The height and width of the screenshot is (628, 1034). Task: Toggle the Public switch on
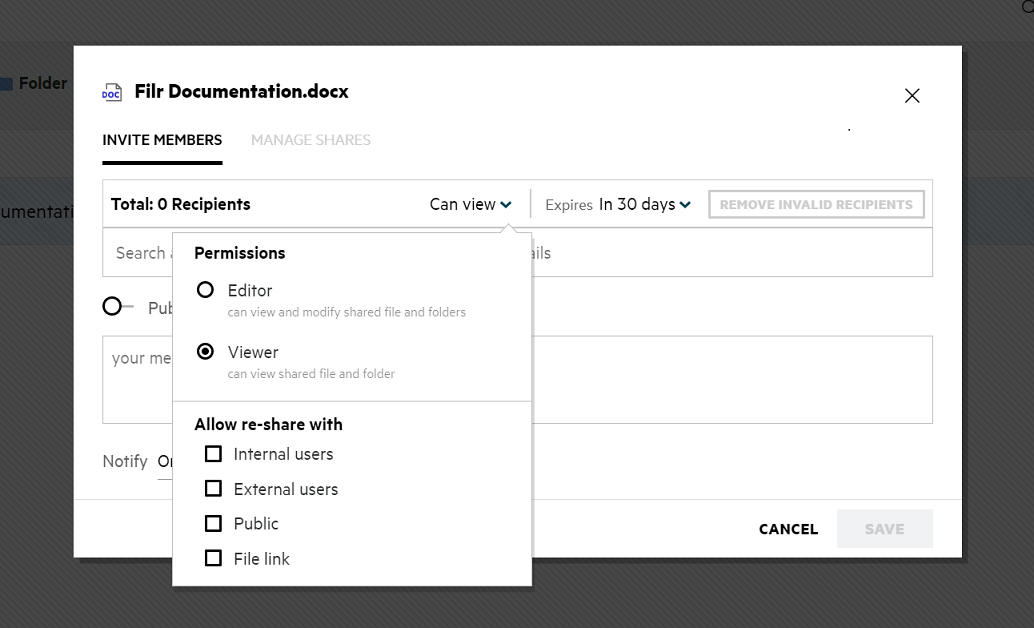click(x=117, y=306)
